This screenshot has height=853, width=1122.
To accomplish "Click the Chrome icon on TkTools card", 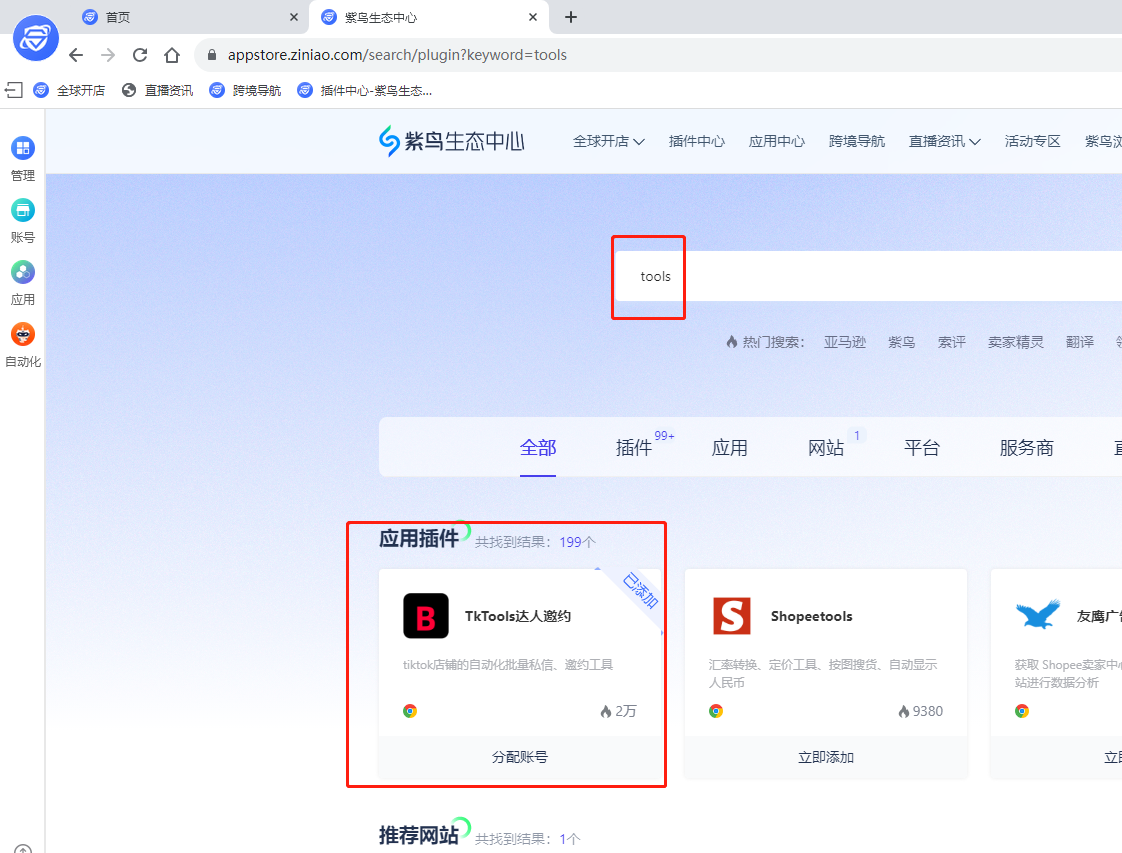I will coord(410,711).
